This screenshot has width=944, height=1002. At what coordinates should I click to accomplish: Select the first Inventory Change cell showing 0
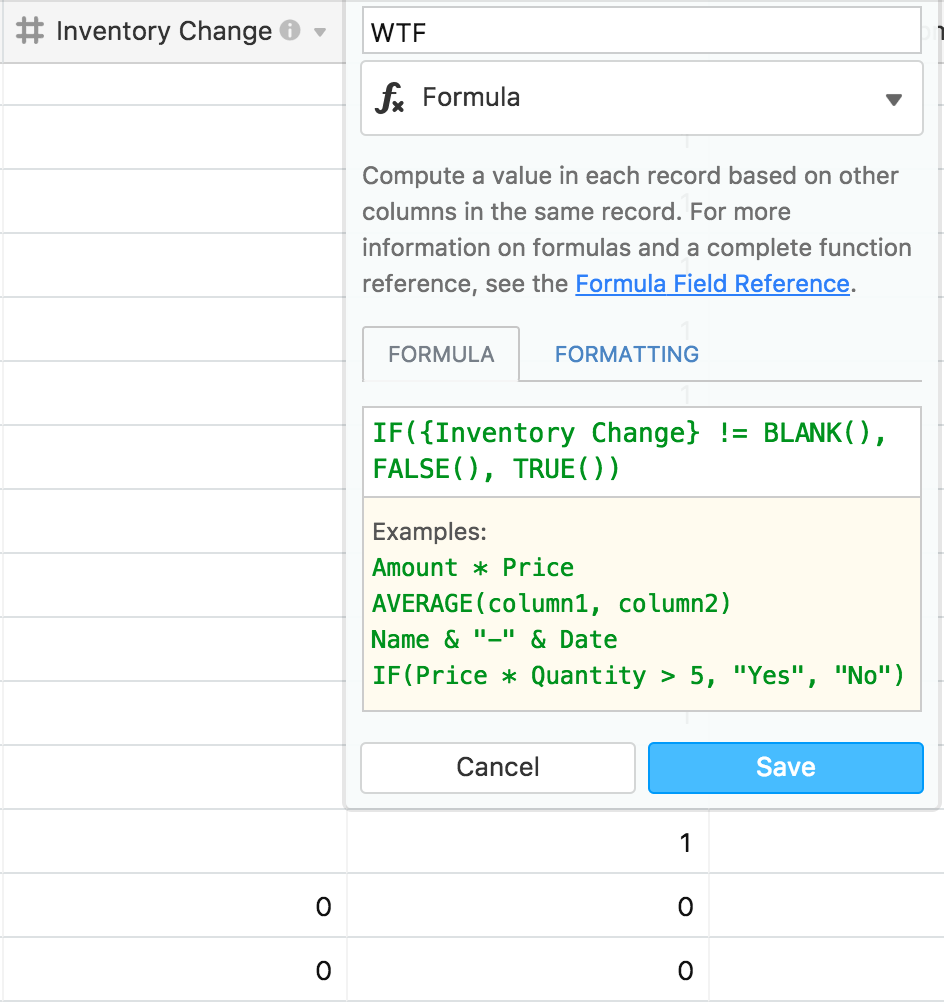174,906
